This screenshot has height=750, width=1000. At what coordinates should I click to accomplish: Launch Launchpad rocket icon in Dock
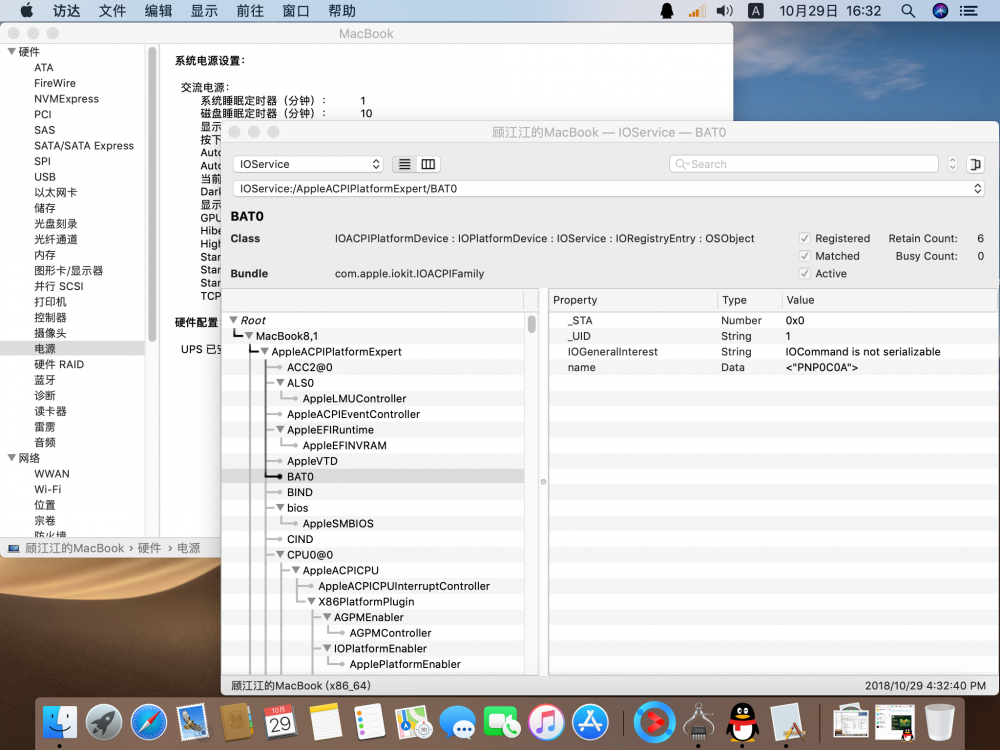click(x=104, y=722)
